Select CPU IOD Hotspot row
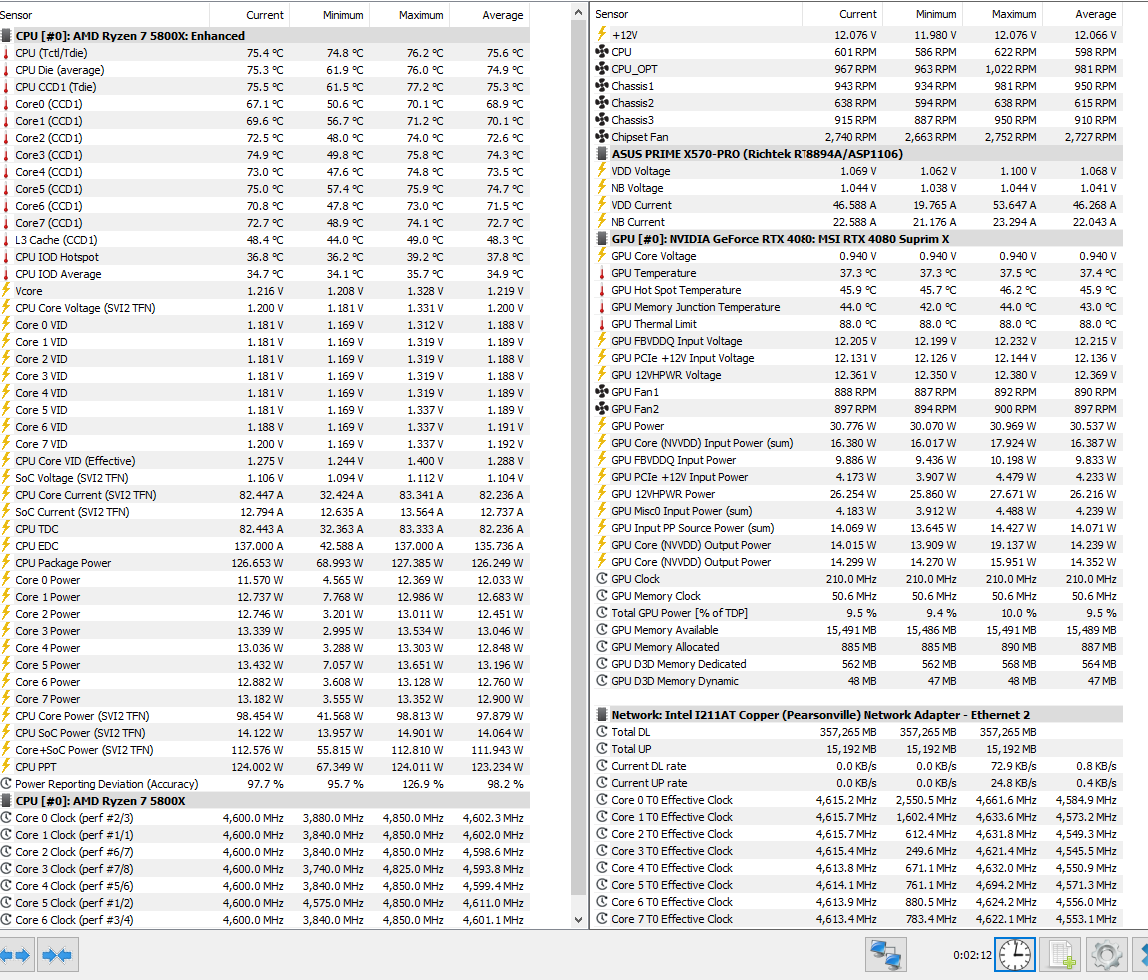1148x980 pixels. (x=265, y=257)
